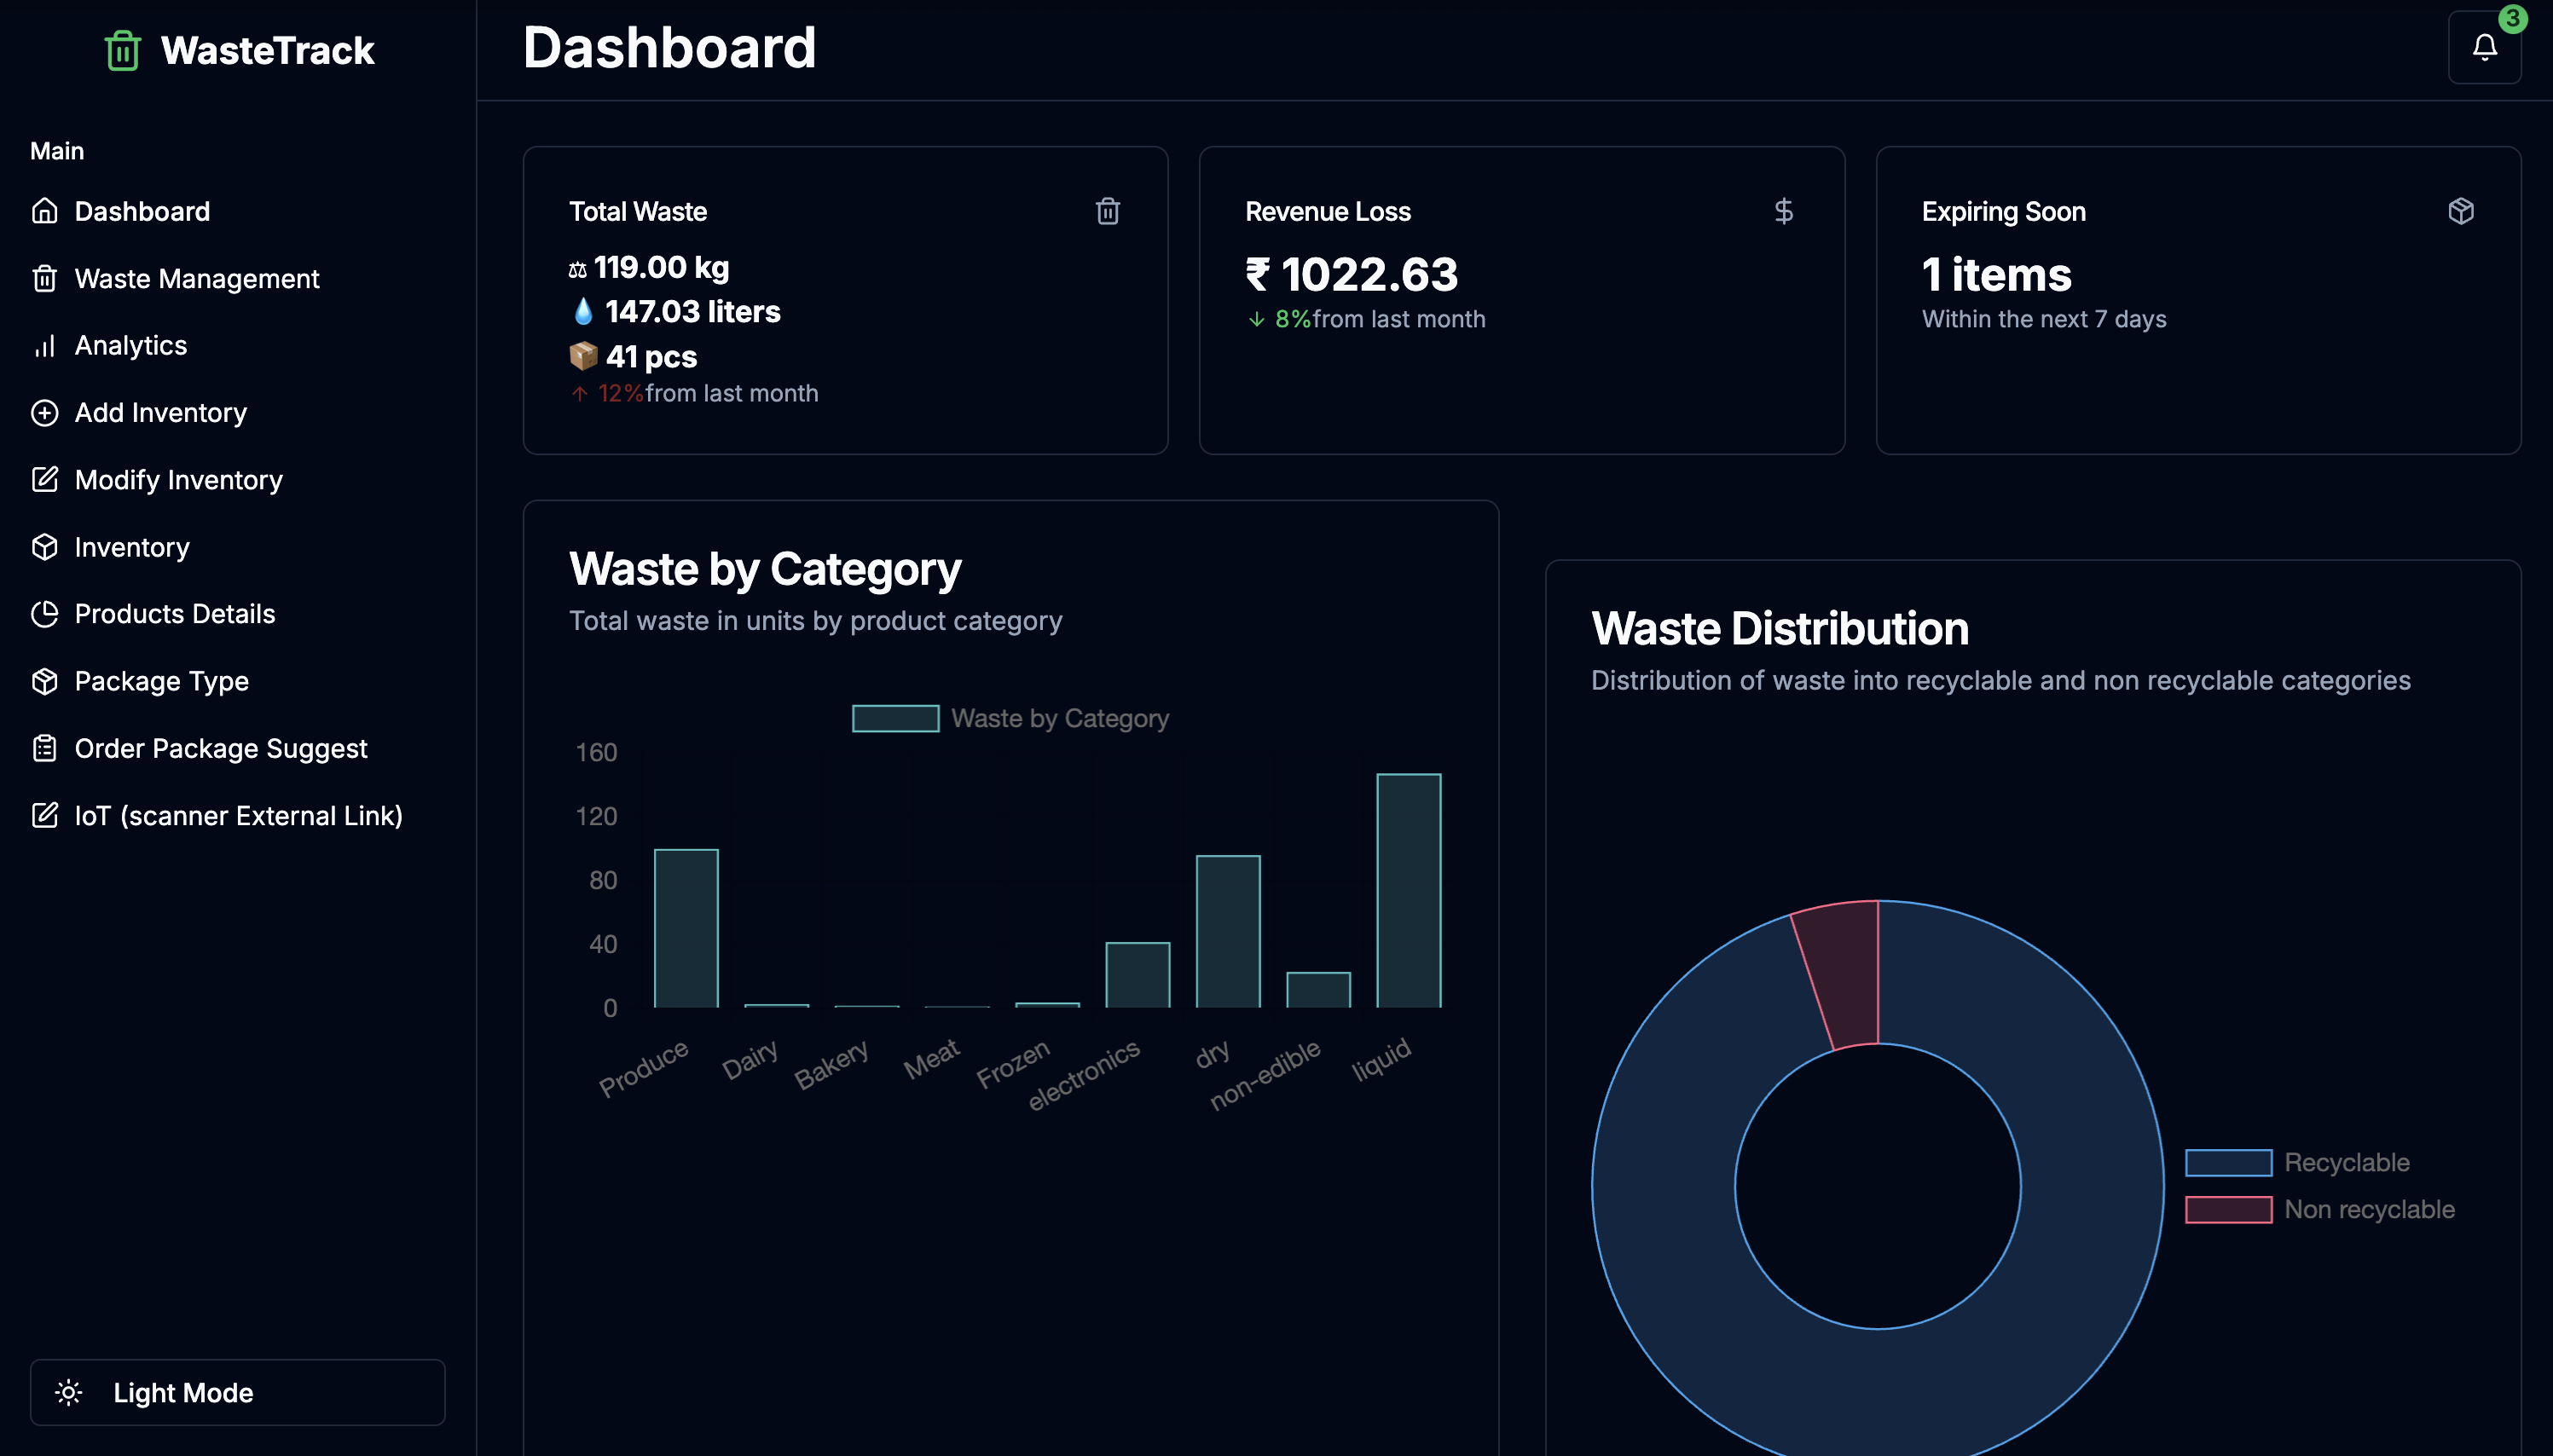Open the Dashboard sidebar entry
This screenshot has width=2553, height=1456.
pos(142,211)
